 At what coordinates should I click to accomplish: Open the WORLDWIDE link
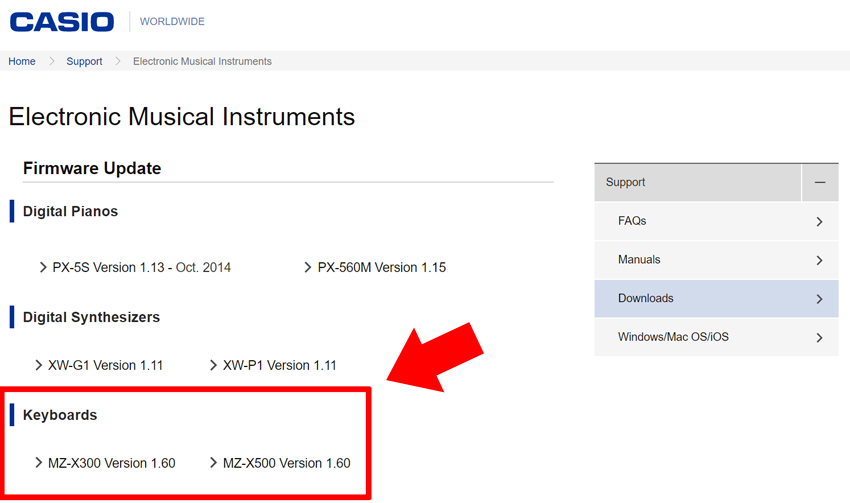point(172,22)
